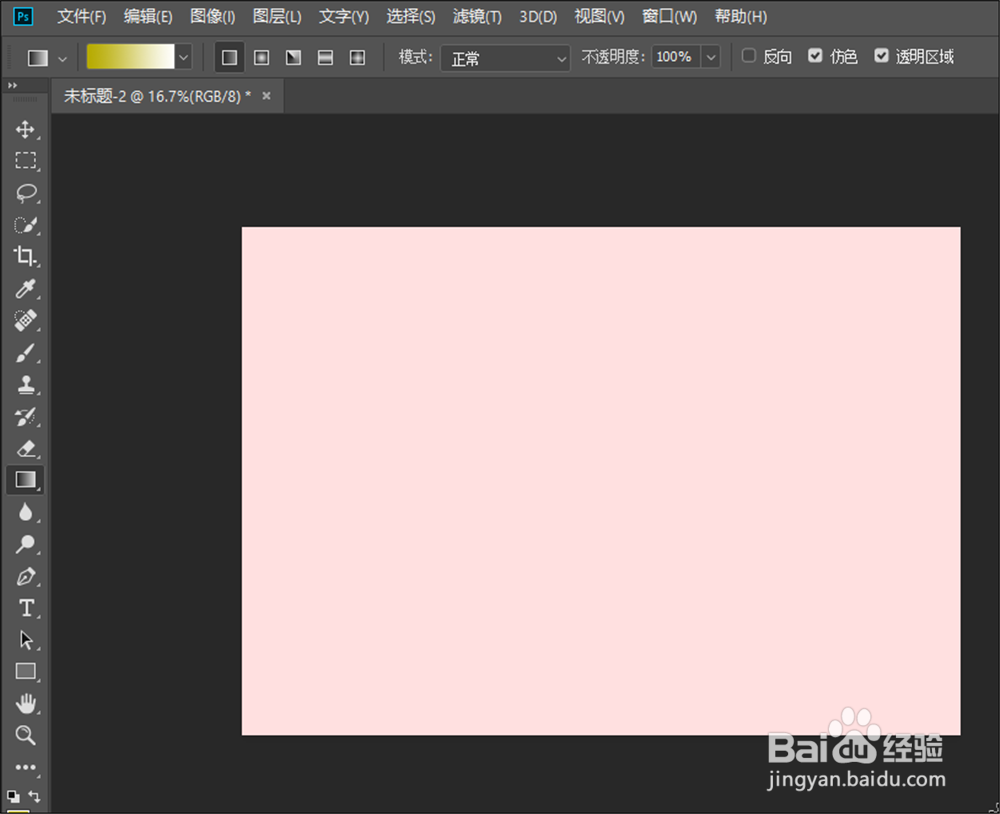
Task: Select the Healing Brush tool
Action: 26,320
